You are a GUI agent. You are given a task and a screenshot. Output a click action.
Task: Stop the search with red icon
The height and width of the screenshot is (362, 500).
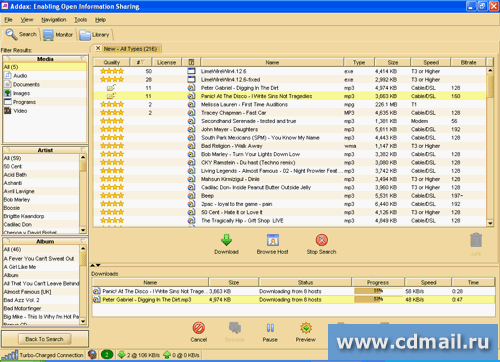tap(321, 240)
